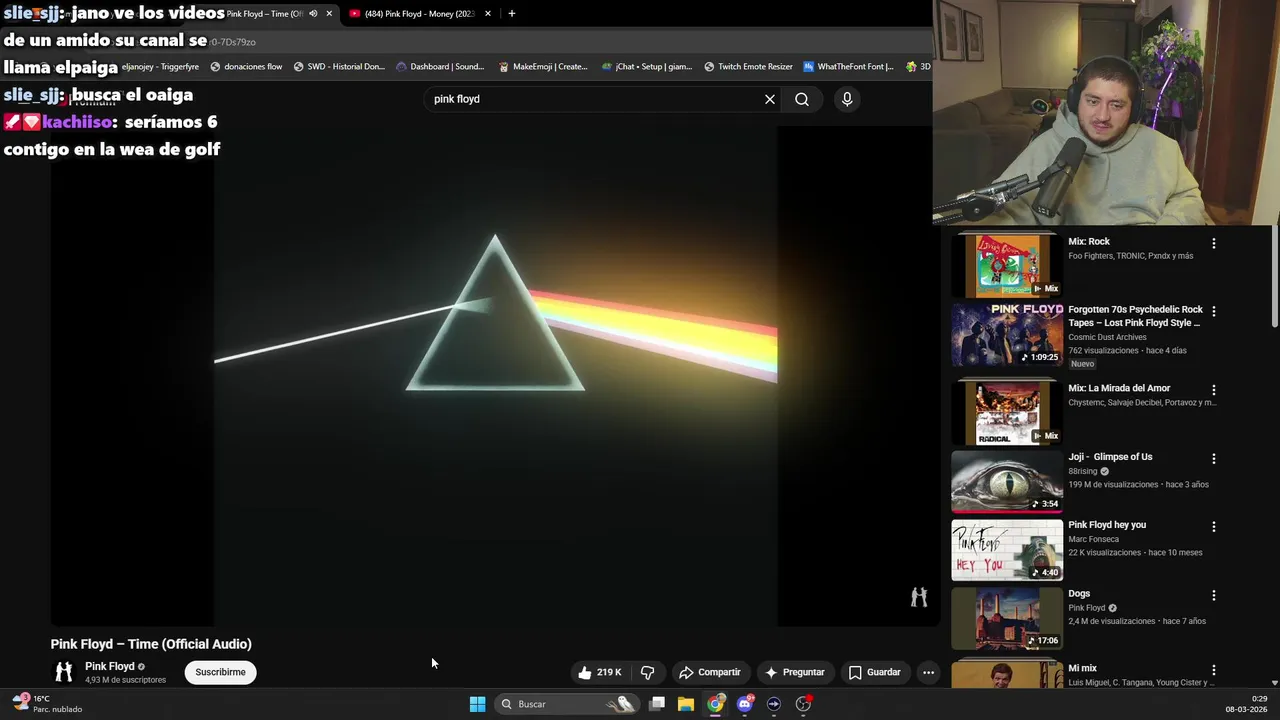Screen dimensions: 1280x720
Task: Click the channel watermark in video corner
Action: pyautogui.click(x=919, y=597)
